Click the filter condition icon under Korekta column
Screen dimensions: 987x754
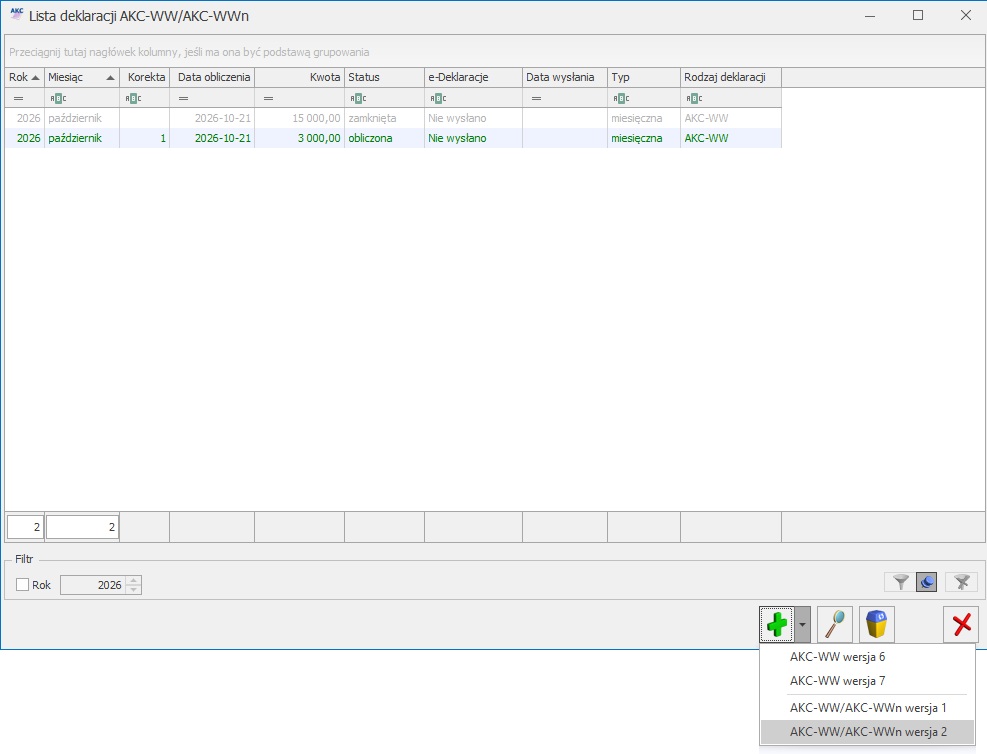click(133, 98)
